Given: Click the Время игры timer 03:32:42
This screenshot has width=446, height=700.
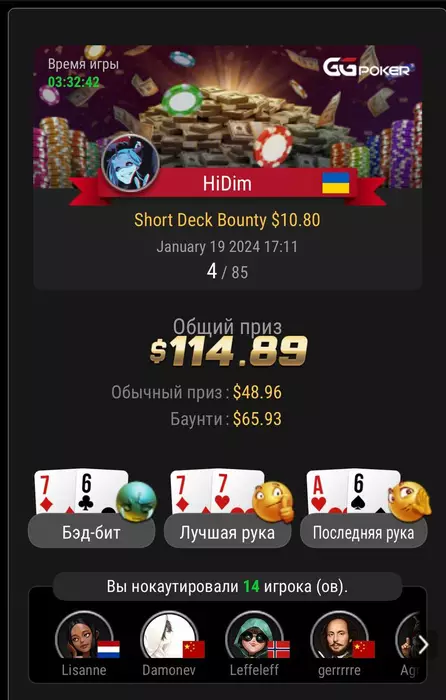Looking at the screenshot, I should coord(74,82).
